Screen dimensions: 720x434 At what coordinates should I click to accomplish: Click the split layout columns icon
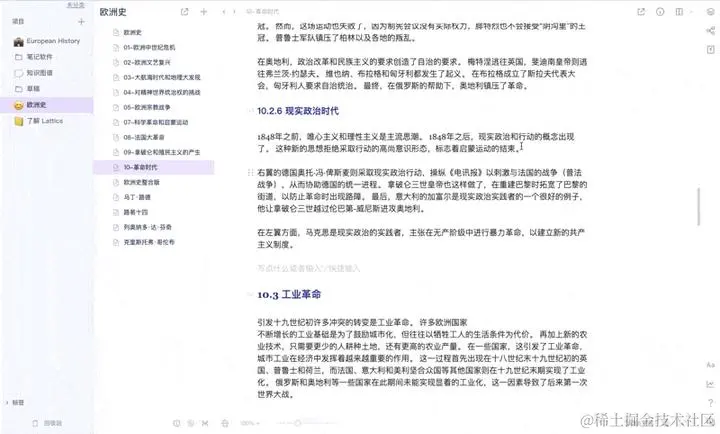(x=679, y=12)
